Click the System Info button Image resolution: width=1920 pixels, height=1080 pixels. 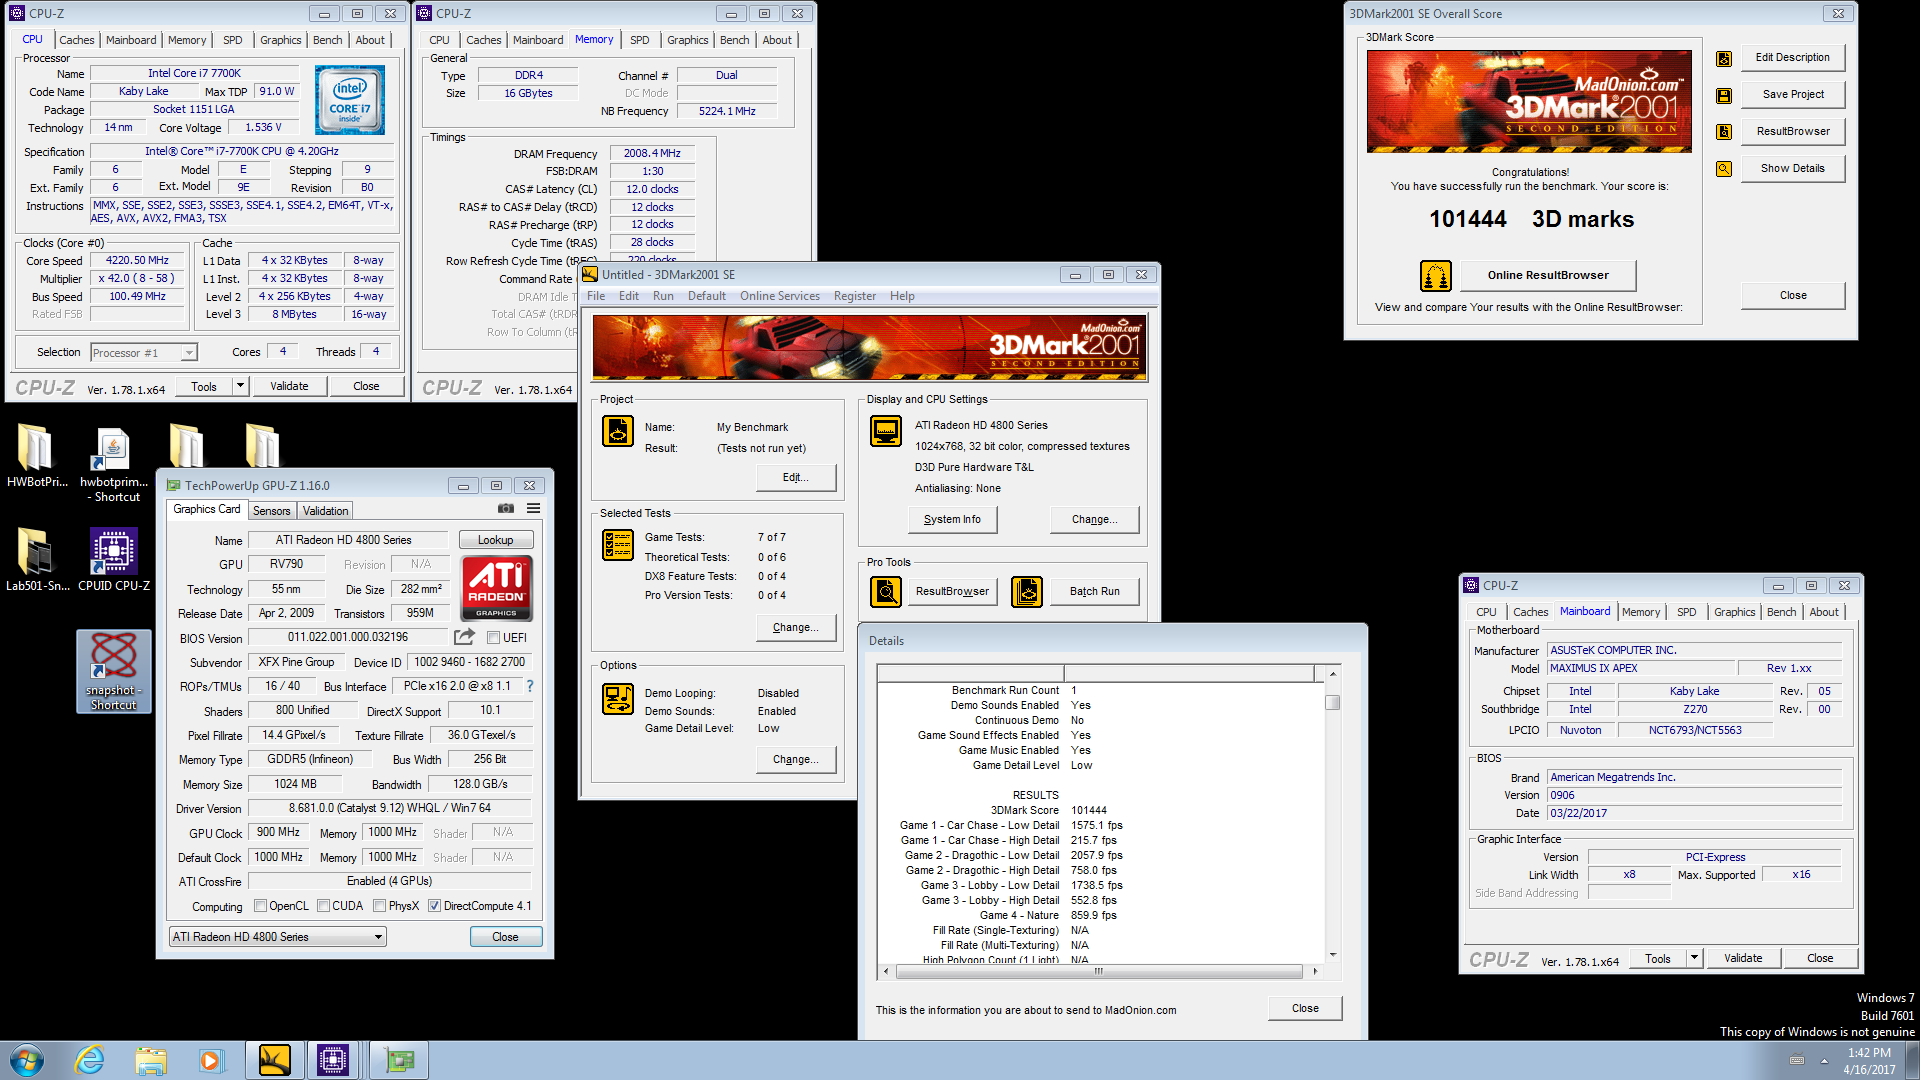coord(952,519)
